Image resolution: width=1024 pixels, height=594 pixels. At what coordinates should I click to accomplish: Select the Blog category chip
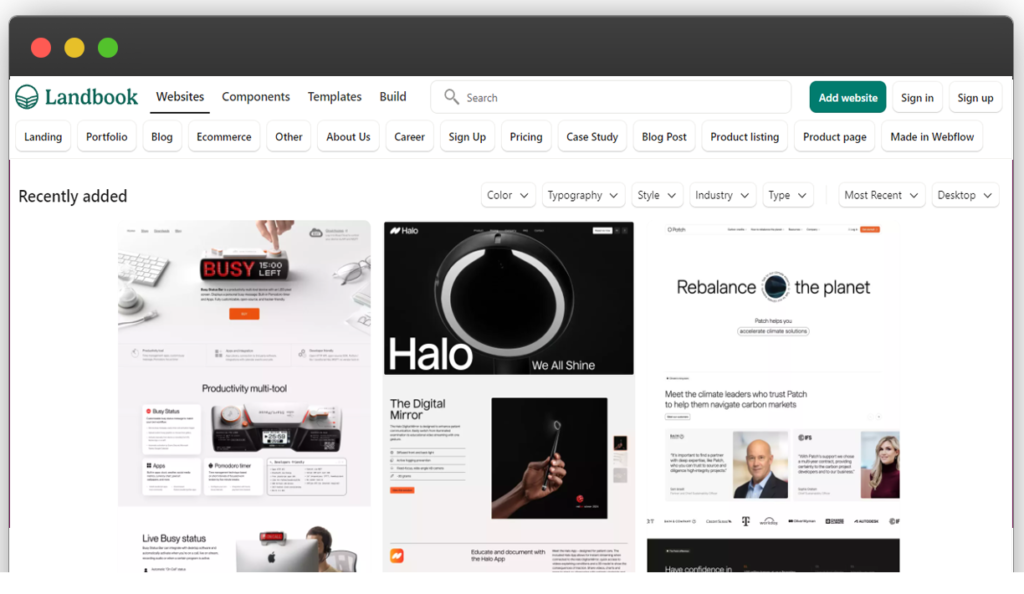pos(162,136)
